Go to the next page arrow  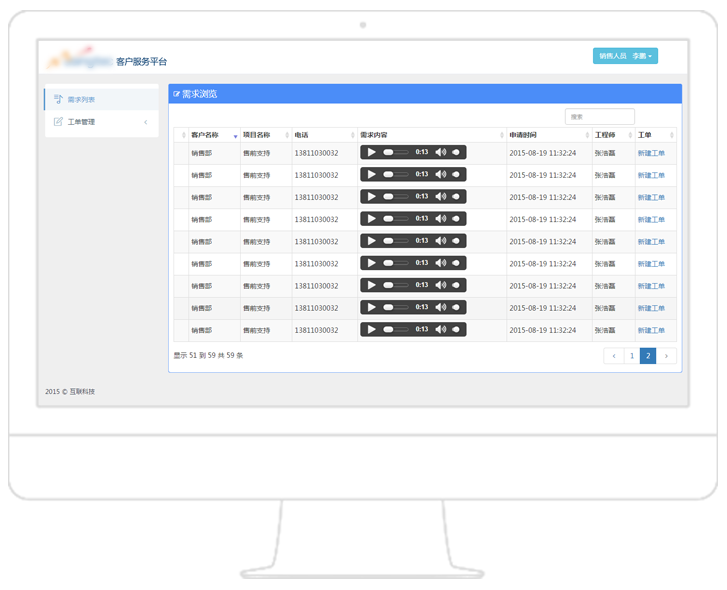666,356
